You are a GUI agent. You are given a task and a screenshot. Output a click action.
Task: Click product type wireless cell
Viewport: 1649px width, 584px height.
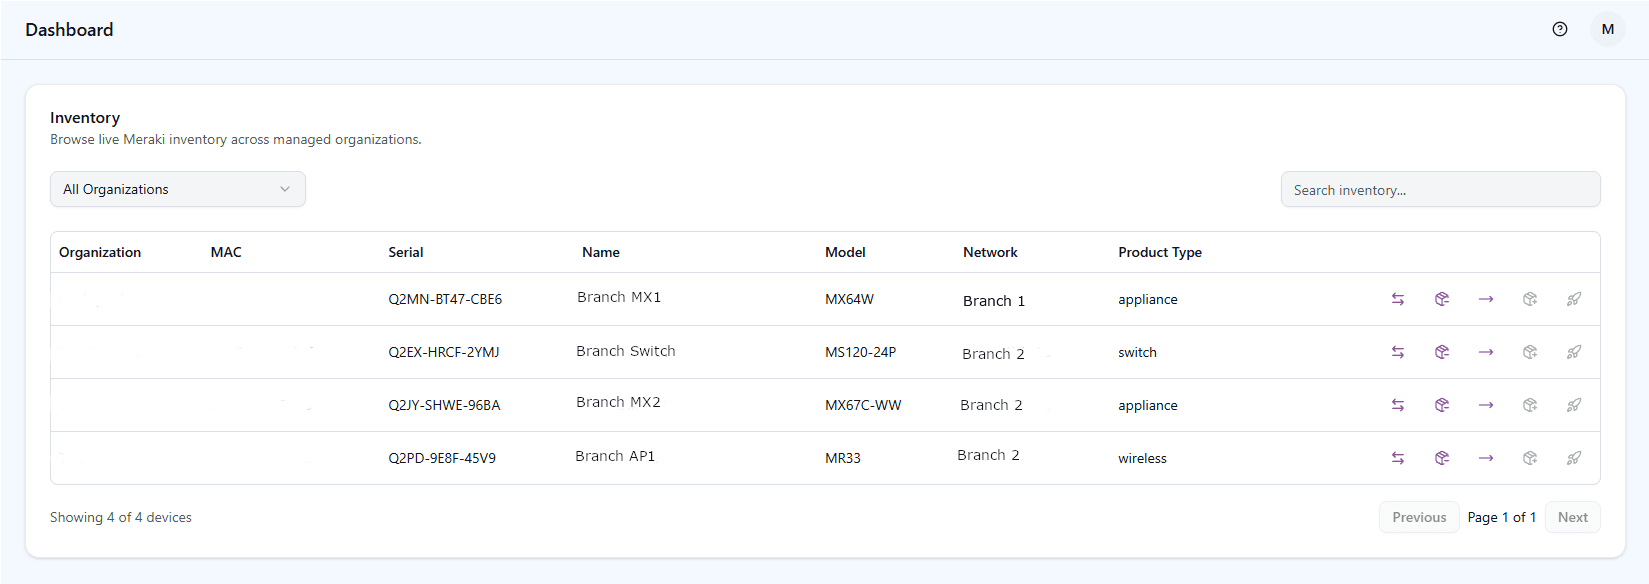pyautogui.click(x=1142, y=458)
